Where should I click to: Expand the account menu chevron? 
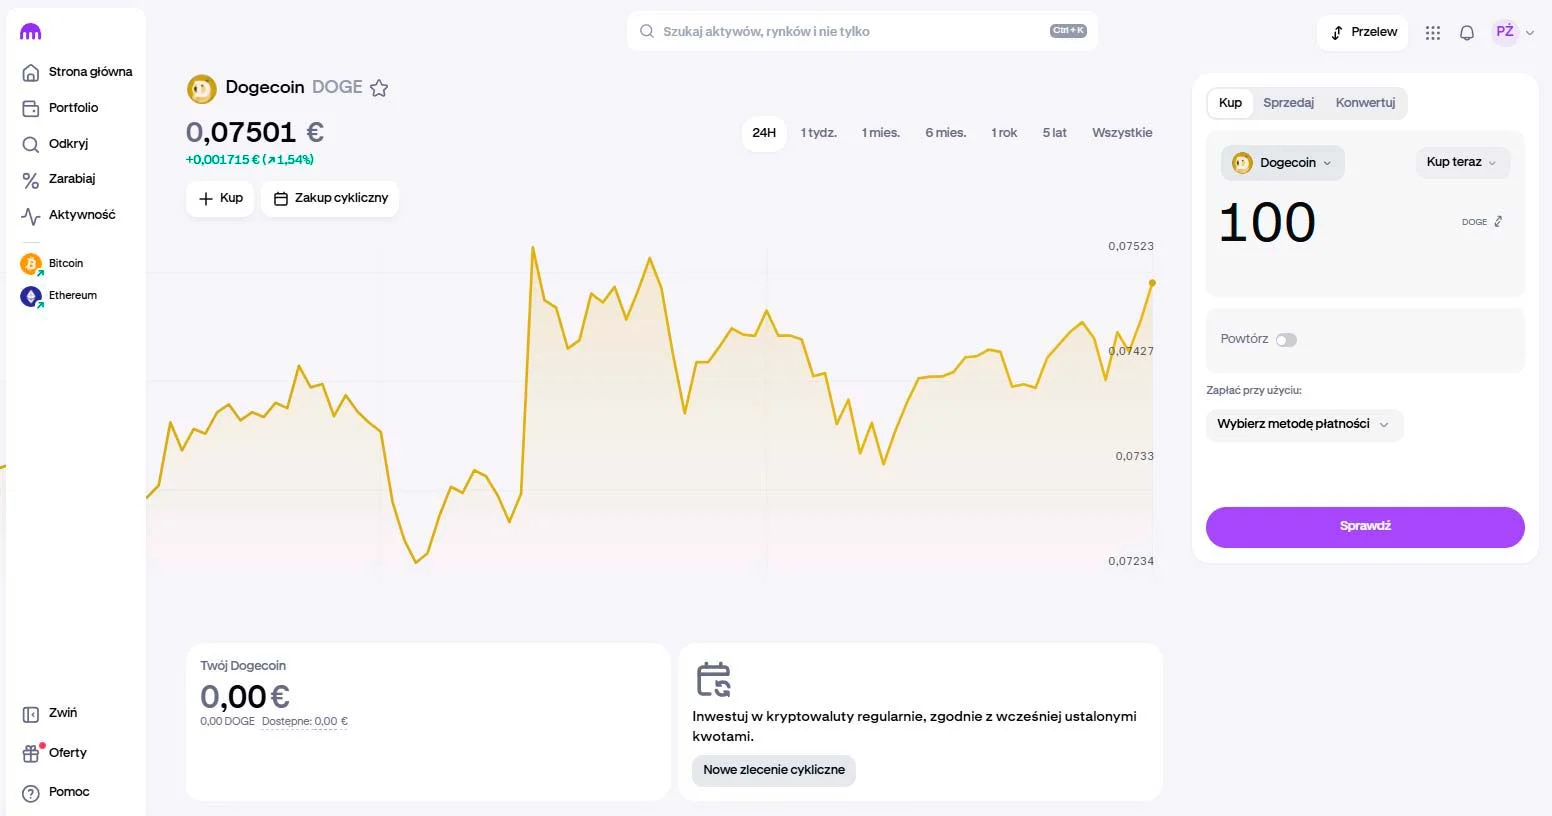1530,33
